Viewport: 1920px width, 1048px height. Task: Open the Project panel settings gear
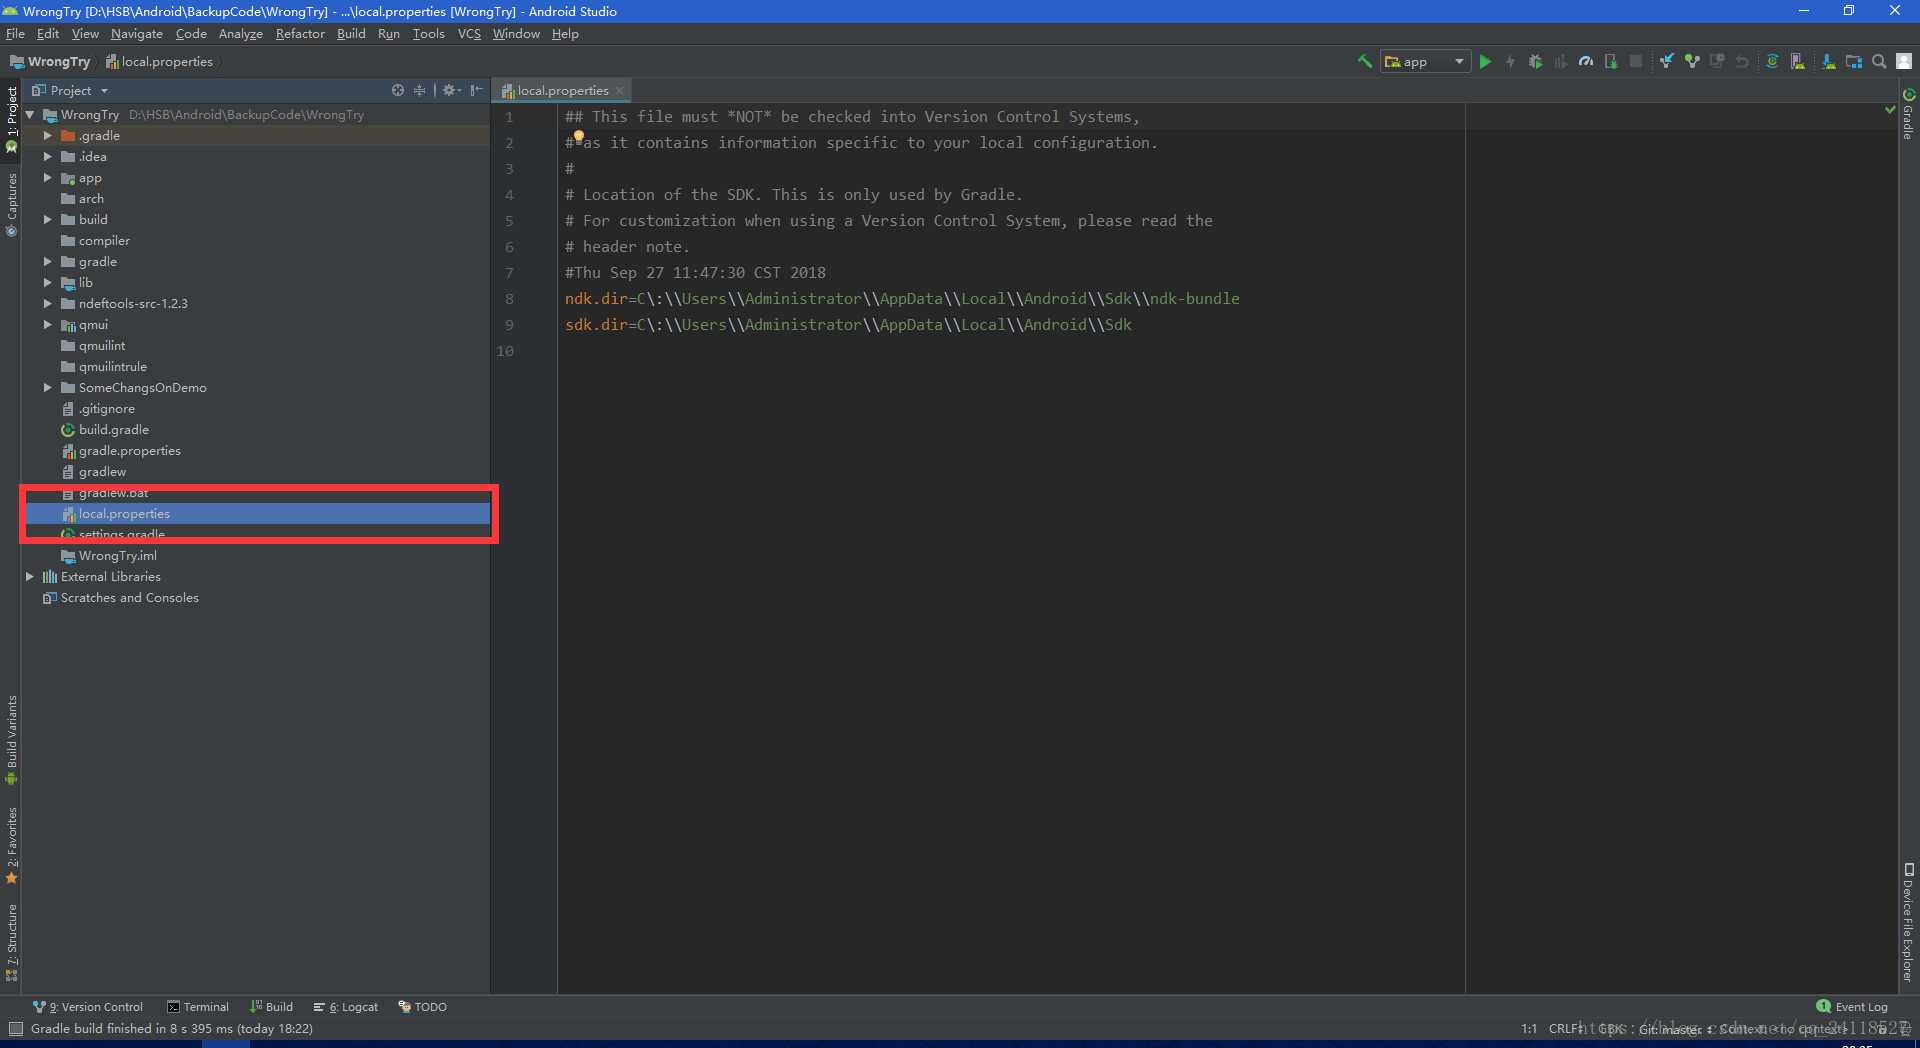point(451,90)
